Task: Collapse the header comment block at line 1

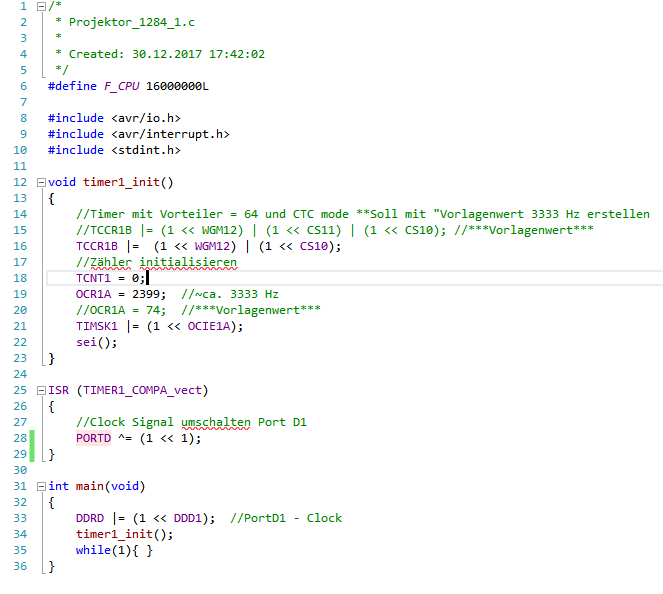Action: (41, 6)
